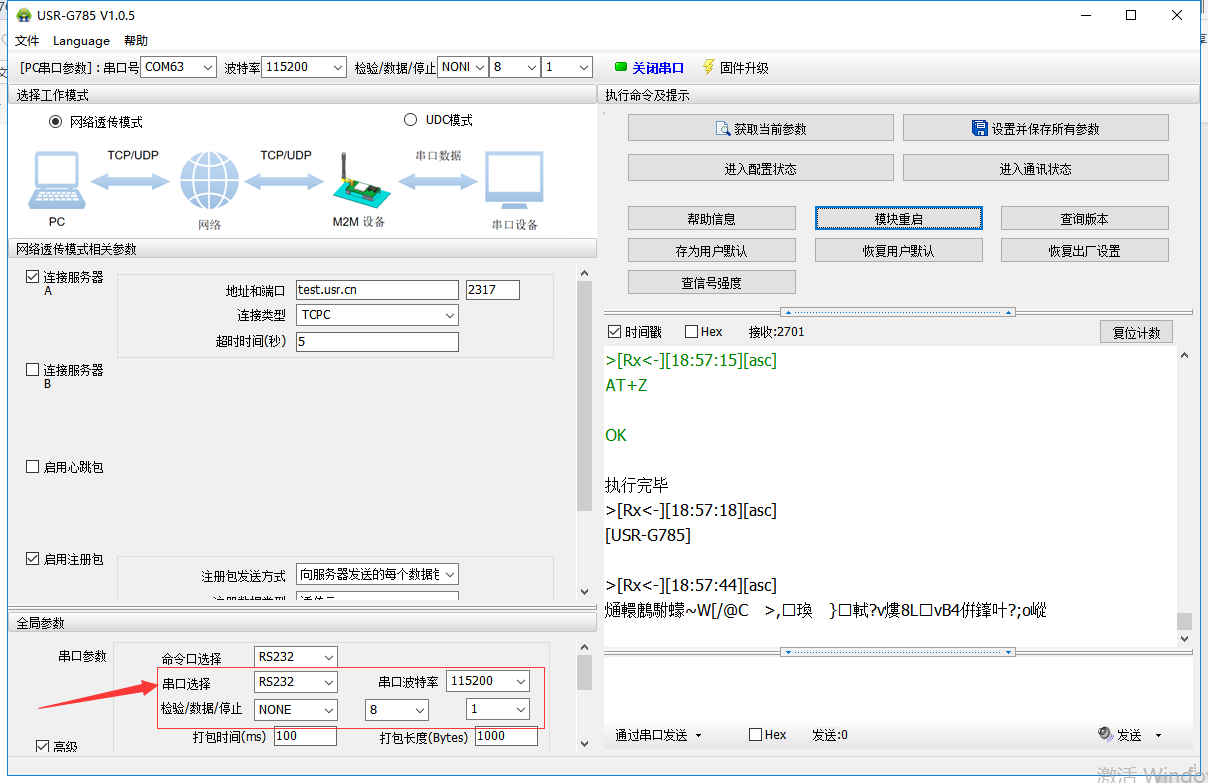
Task: Check the 连接服务器 B checkbox
Action: 33,370
